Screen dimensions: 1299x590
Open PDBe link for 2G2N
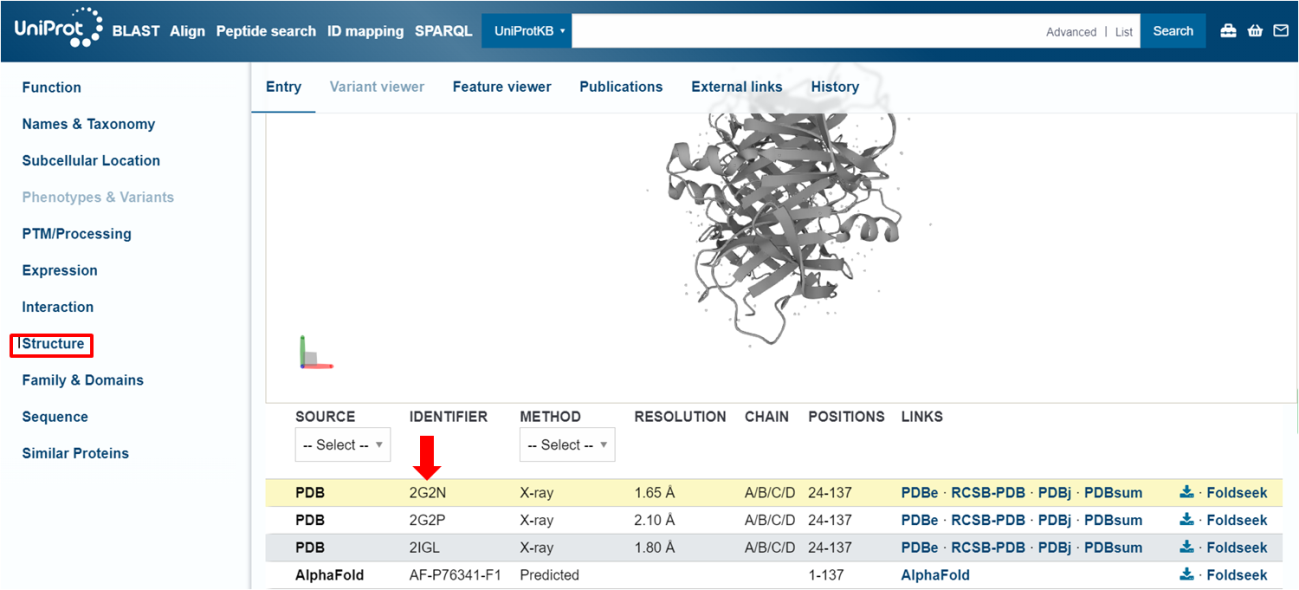click(920, 493)
